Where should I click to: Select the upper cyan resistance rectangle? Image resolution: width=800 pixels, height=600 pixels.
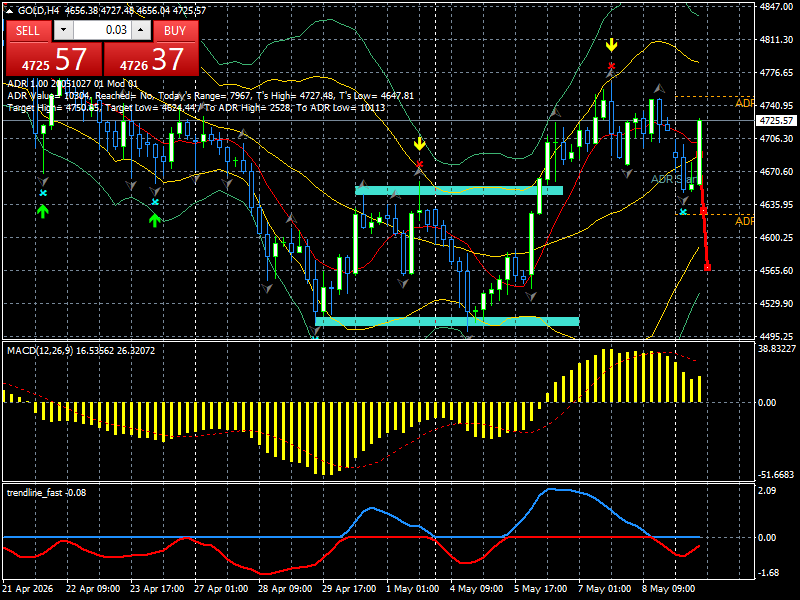tap(459, 190)
